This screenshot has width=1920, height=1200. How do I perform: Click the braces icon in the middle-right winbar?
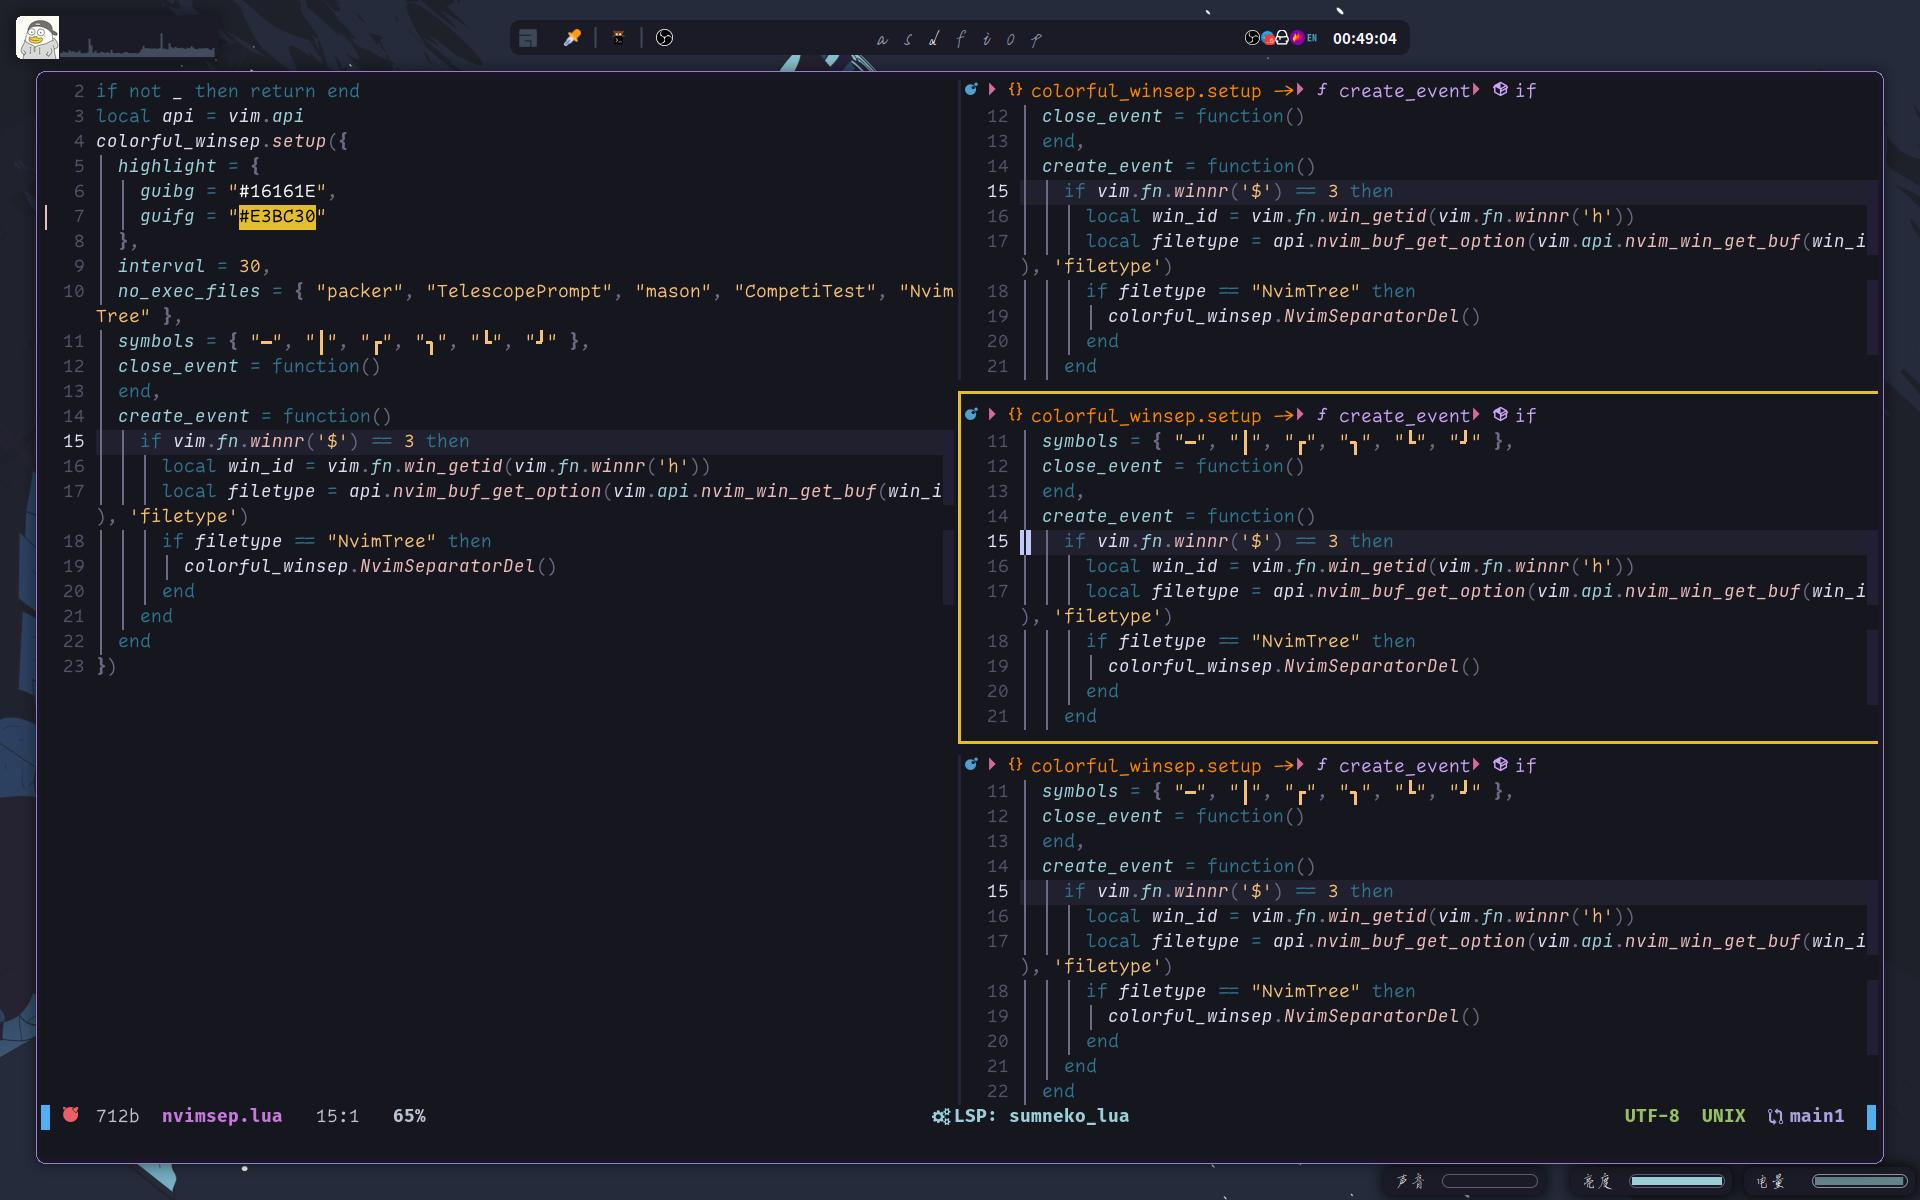click(1015, 415)
